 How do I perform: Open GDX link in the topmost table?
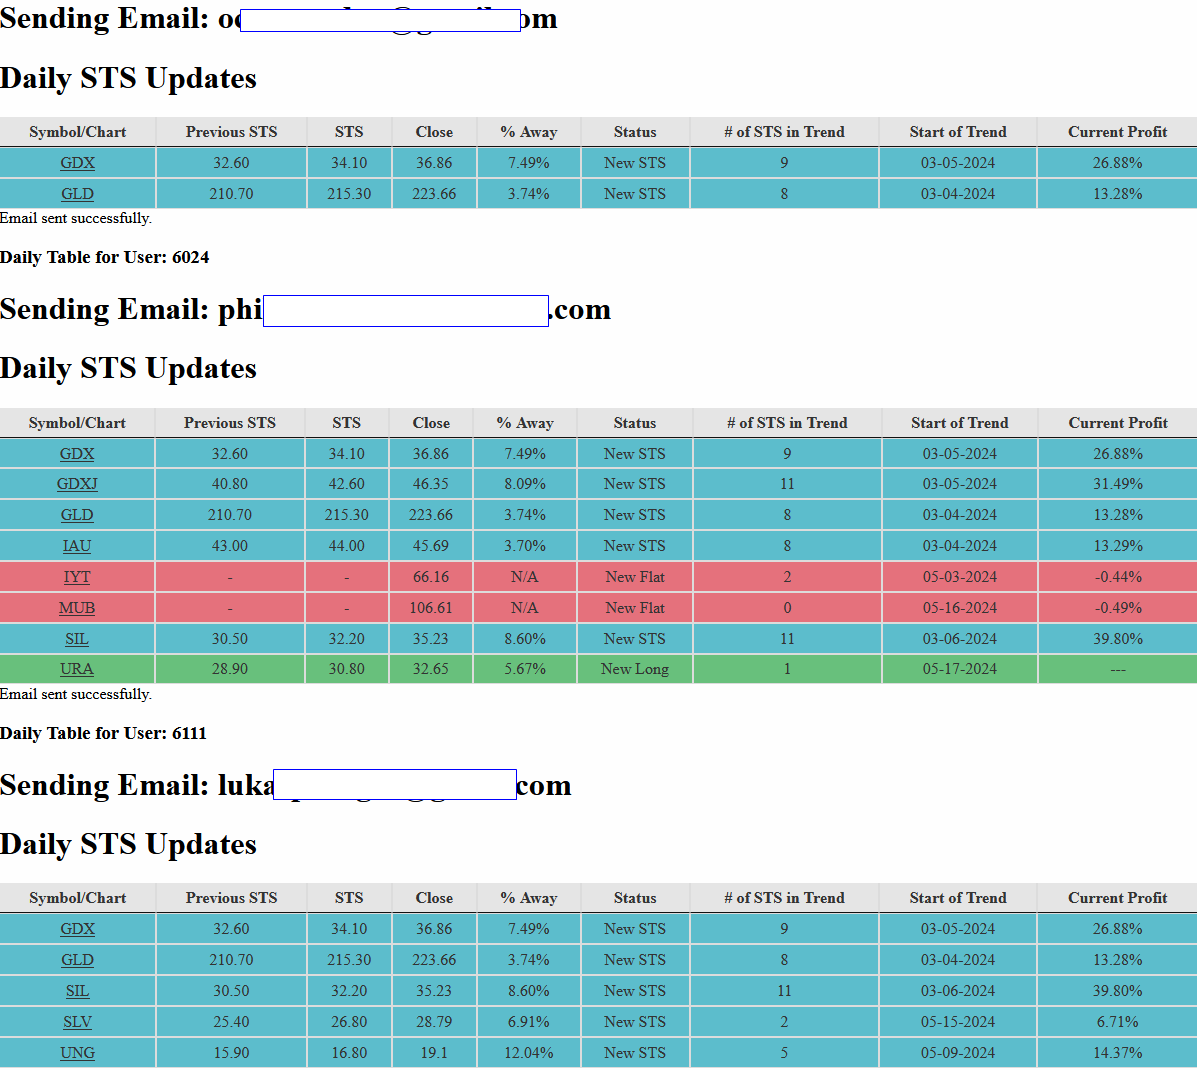[77, 163]
